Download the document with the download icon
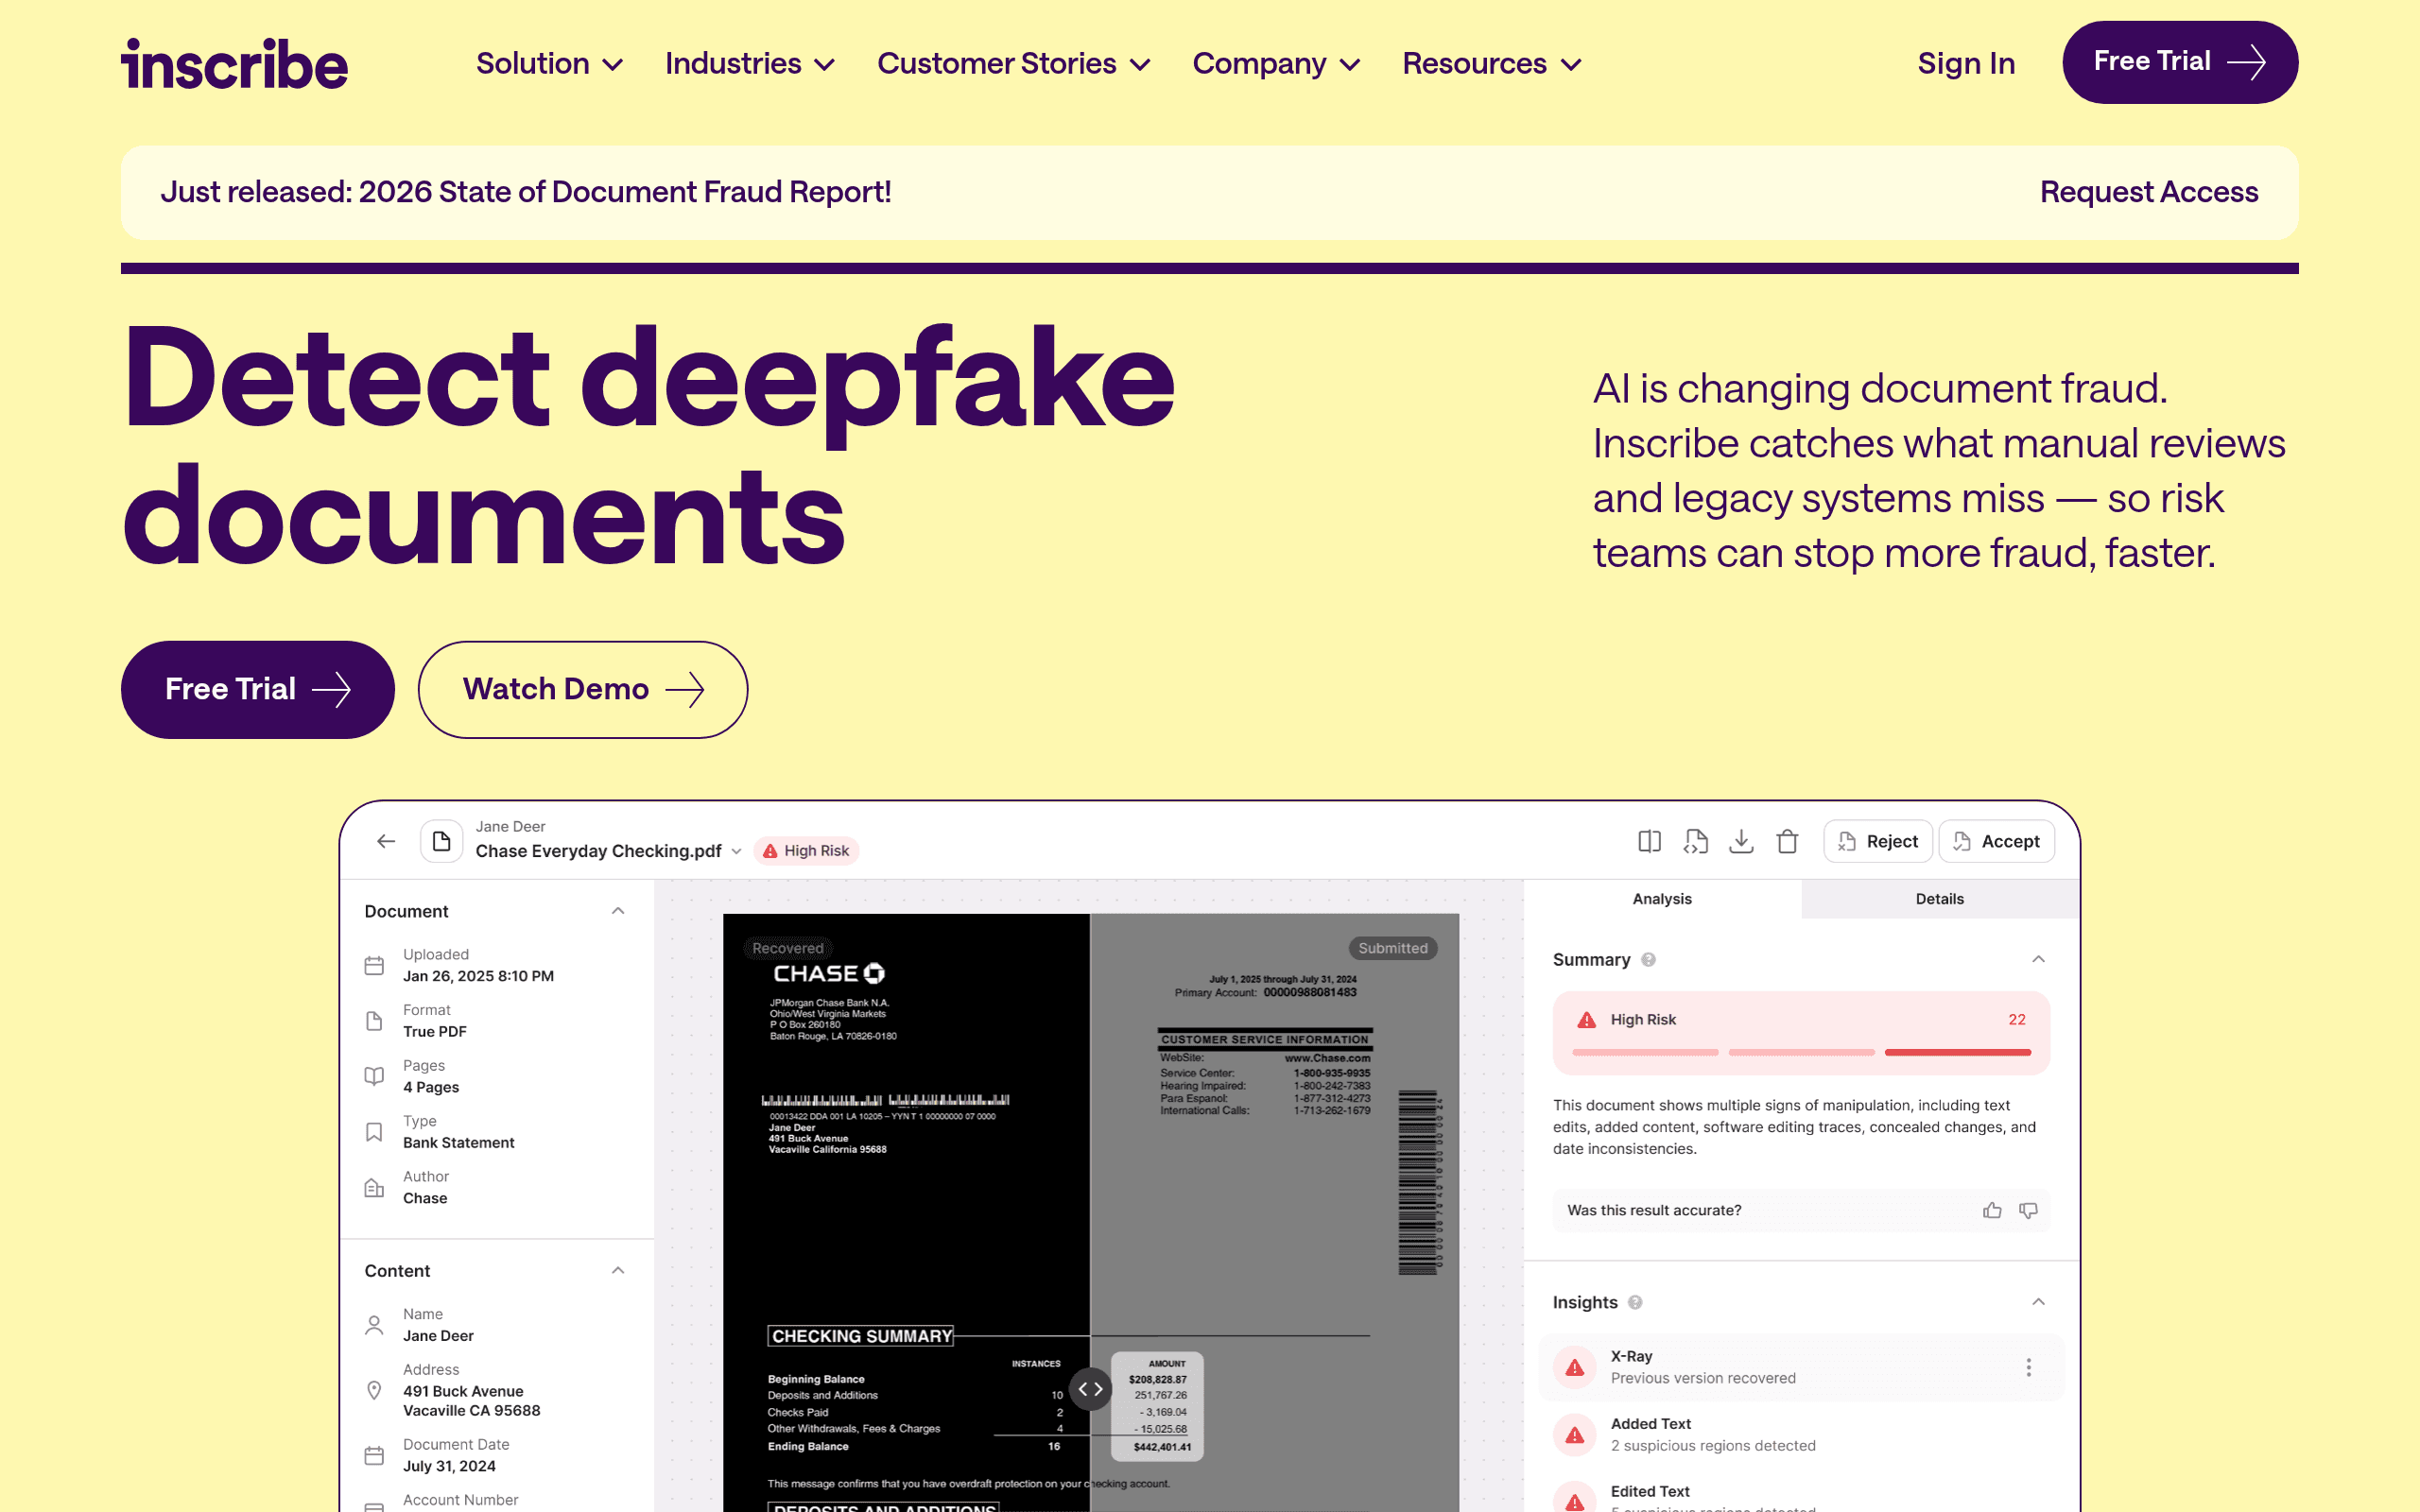 (x=1741, y=841)
